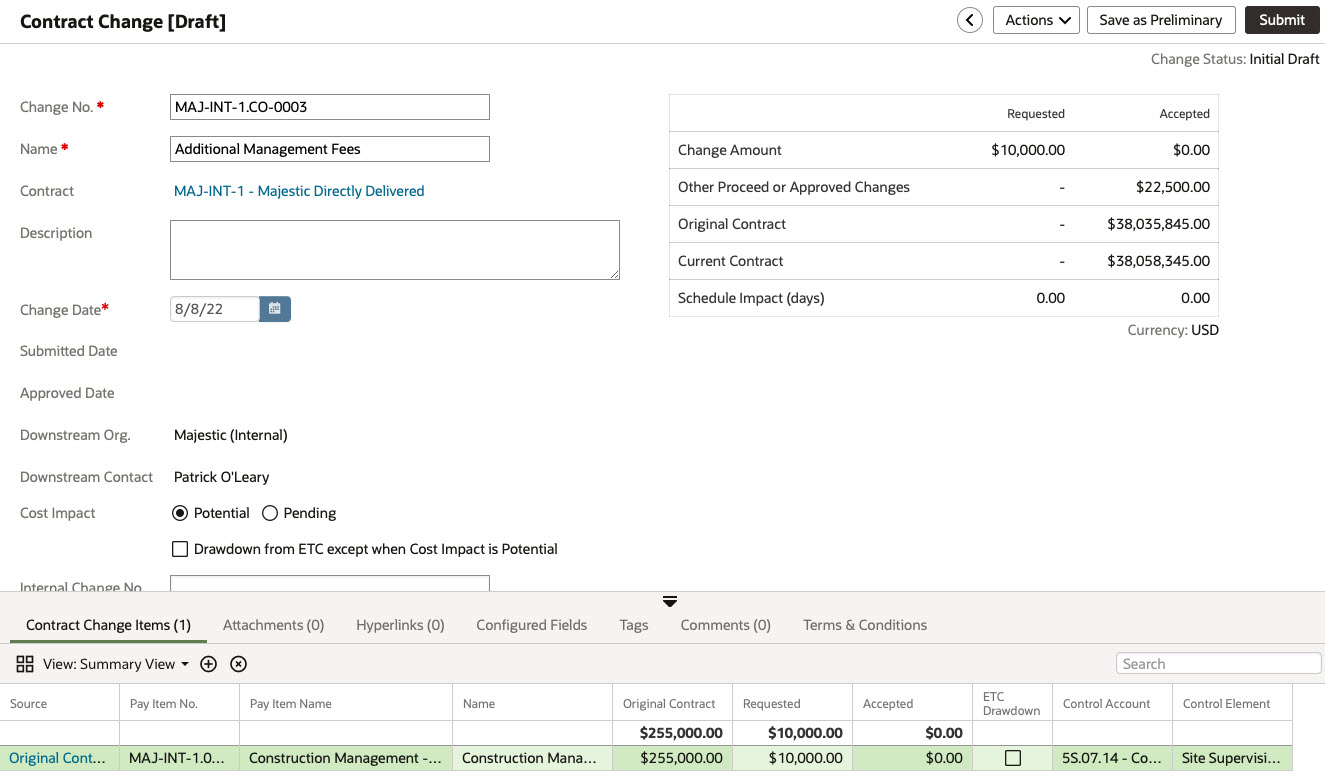Click into the Description text area
The height and width of the screenshot is (784, 1325).
[x=394, y=250]
